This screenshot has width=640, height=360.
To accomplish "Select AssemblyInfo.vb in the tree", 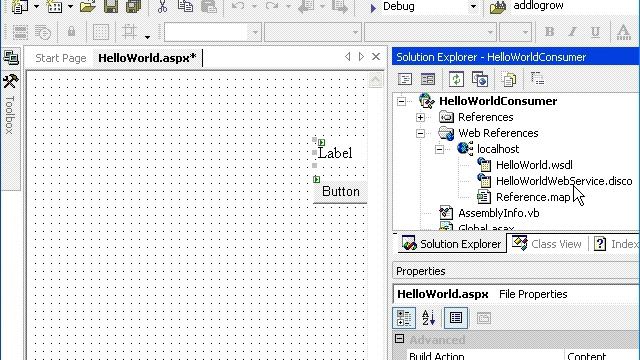I will click(498, 213).
